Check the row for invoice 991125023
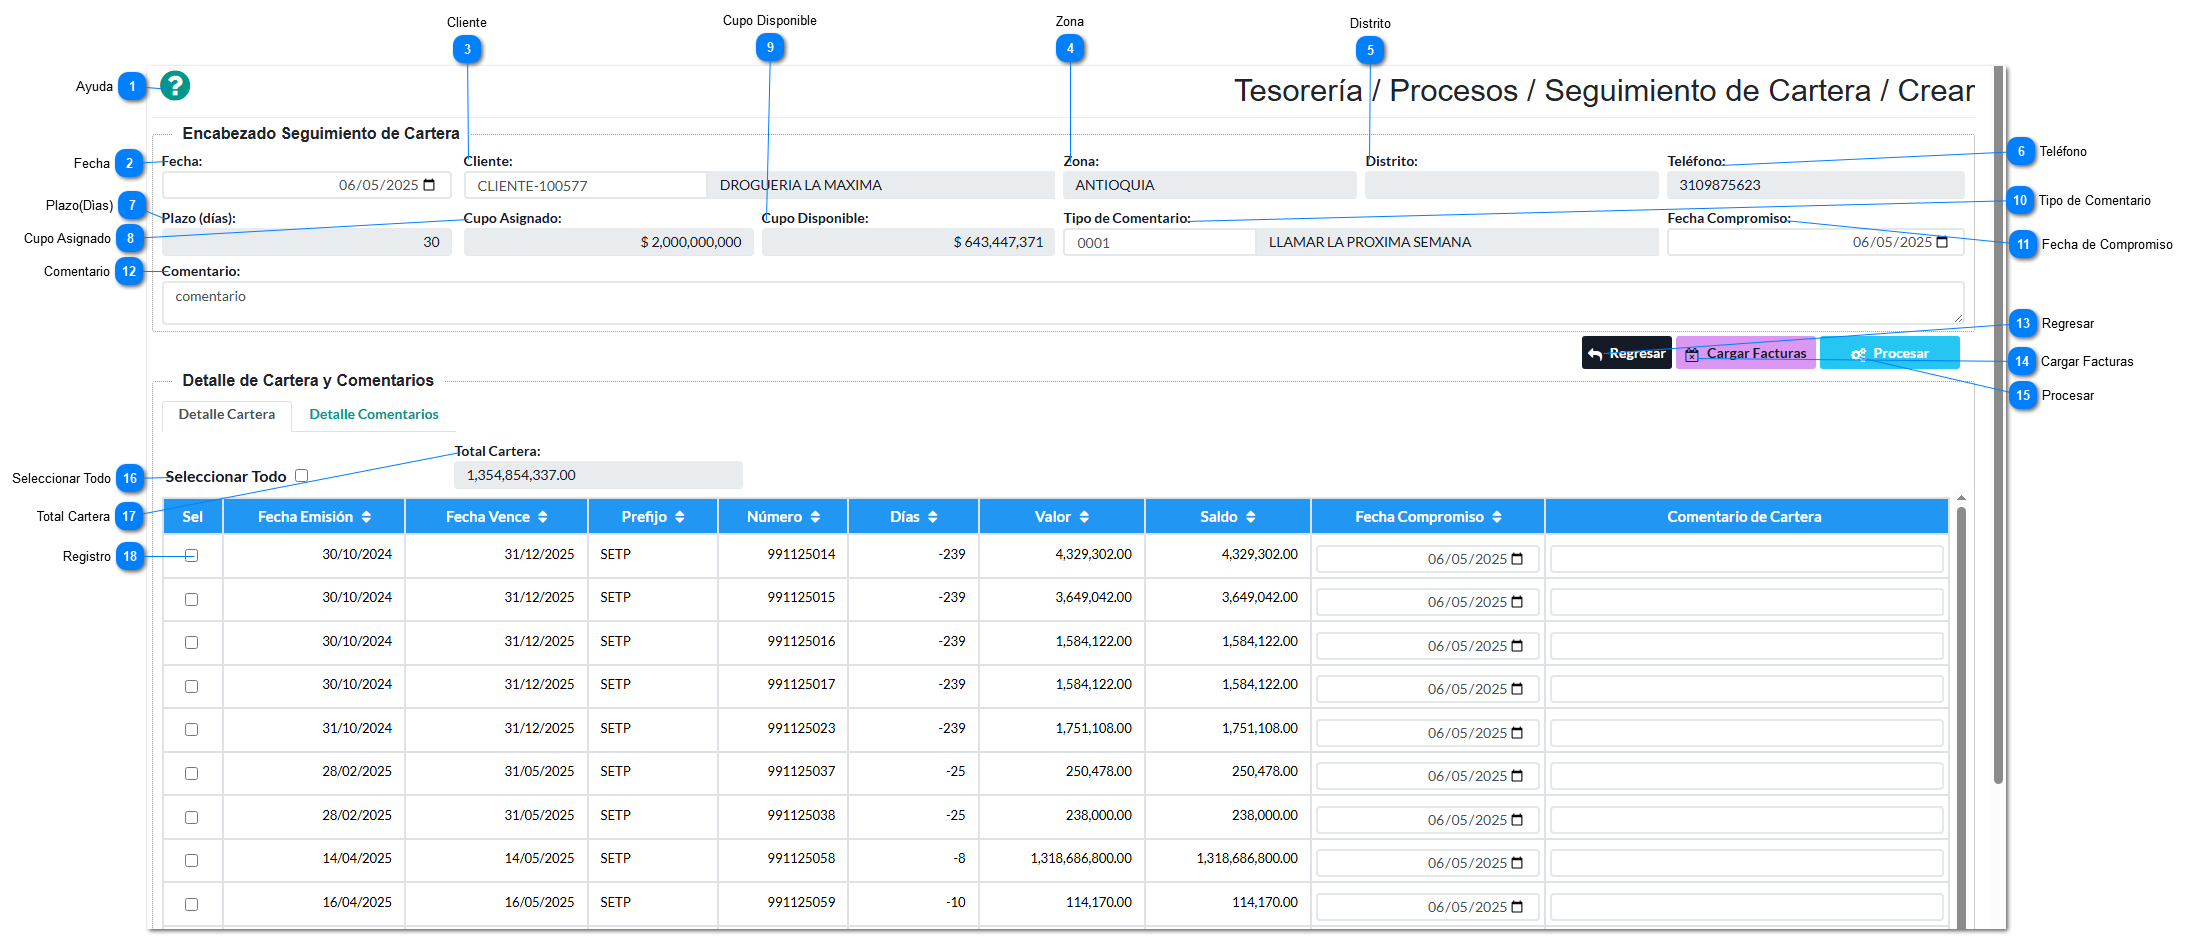Screen dimensions: 2189x938 point(192,730)
